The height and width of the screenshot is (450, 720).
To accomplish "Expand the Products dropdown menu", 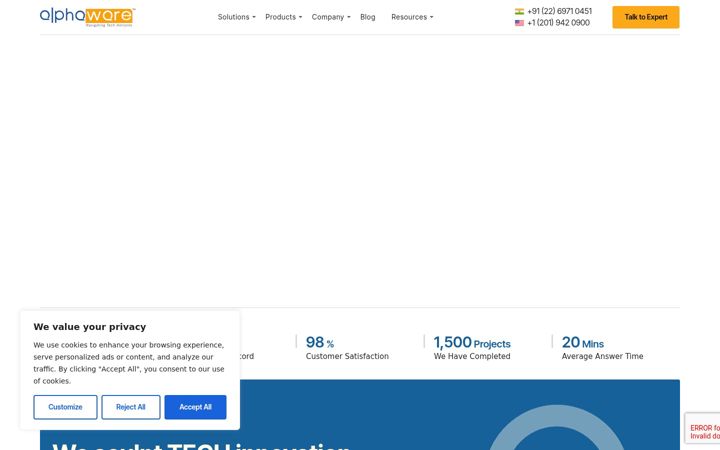I will [x=283, y=17].
